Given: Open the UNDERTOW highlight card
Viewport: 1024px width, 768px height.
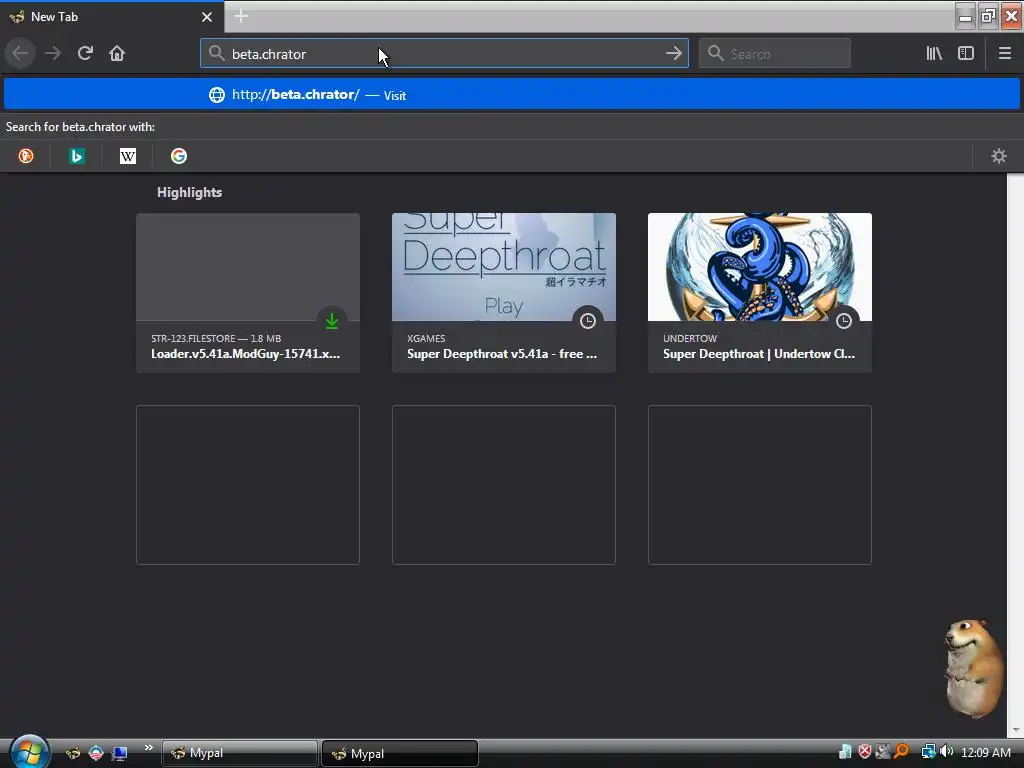Looking at the screenshot, I should coord(760,293).
